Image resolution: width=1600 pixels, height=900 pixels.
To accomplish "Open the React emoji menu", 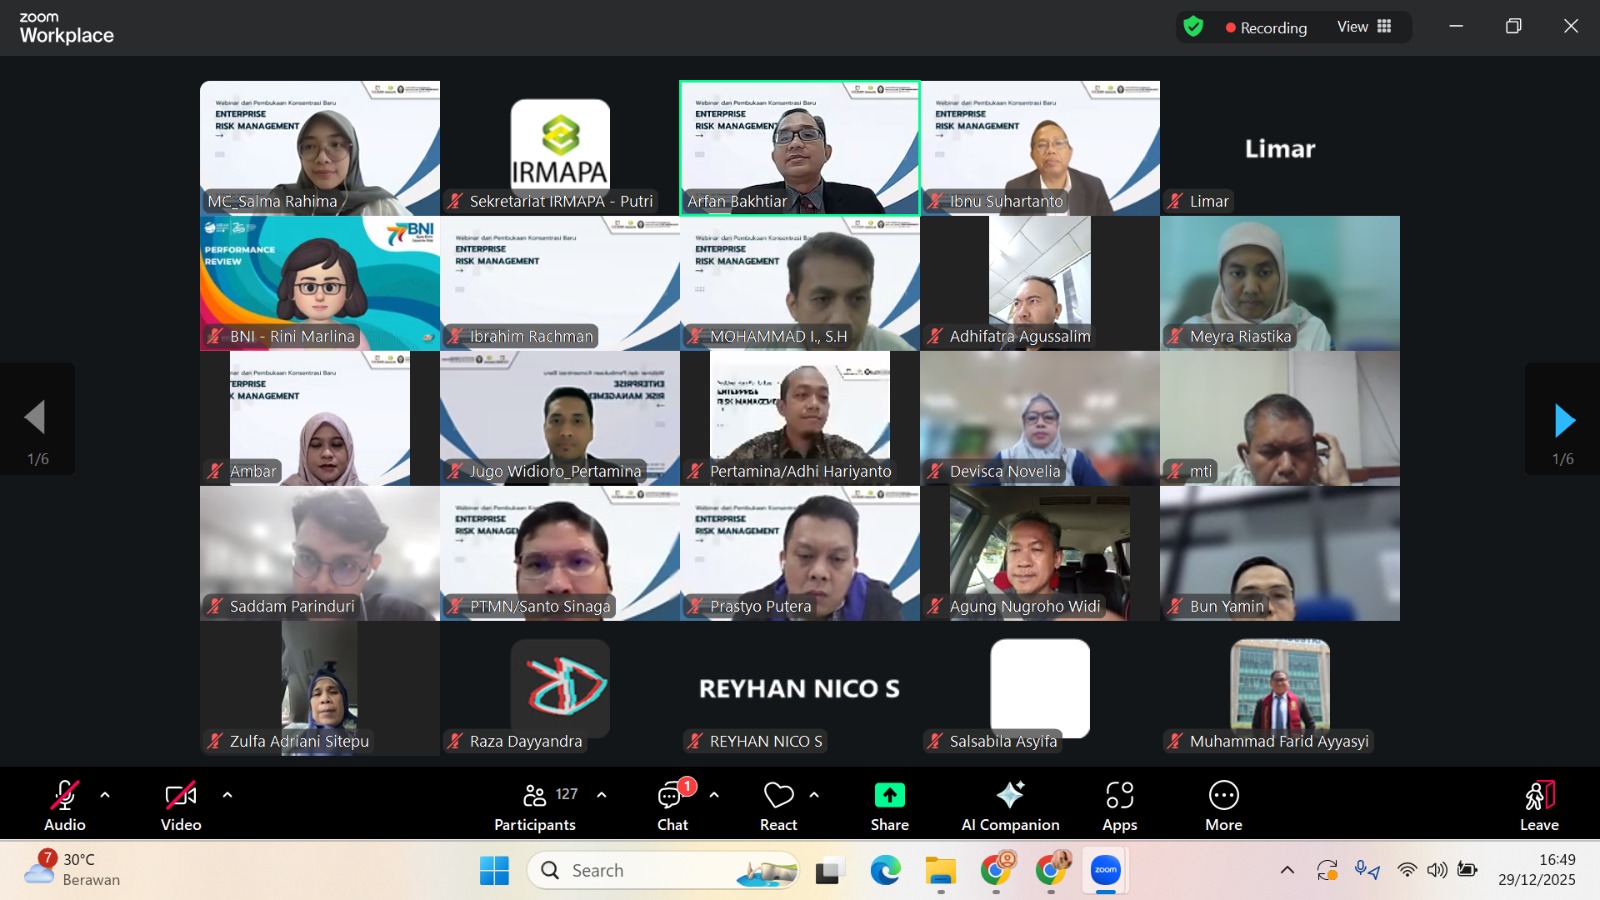I will (x=778, y=805).
